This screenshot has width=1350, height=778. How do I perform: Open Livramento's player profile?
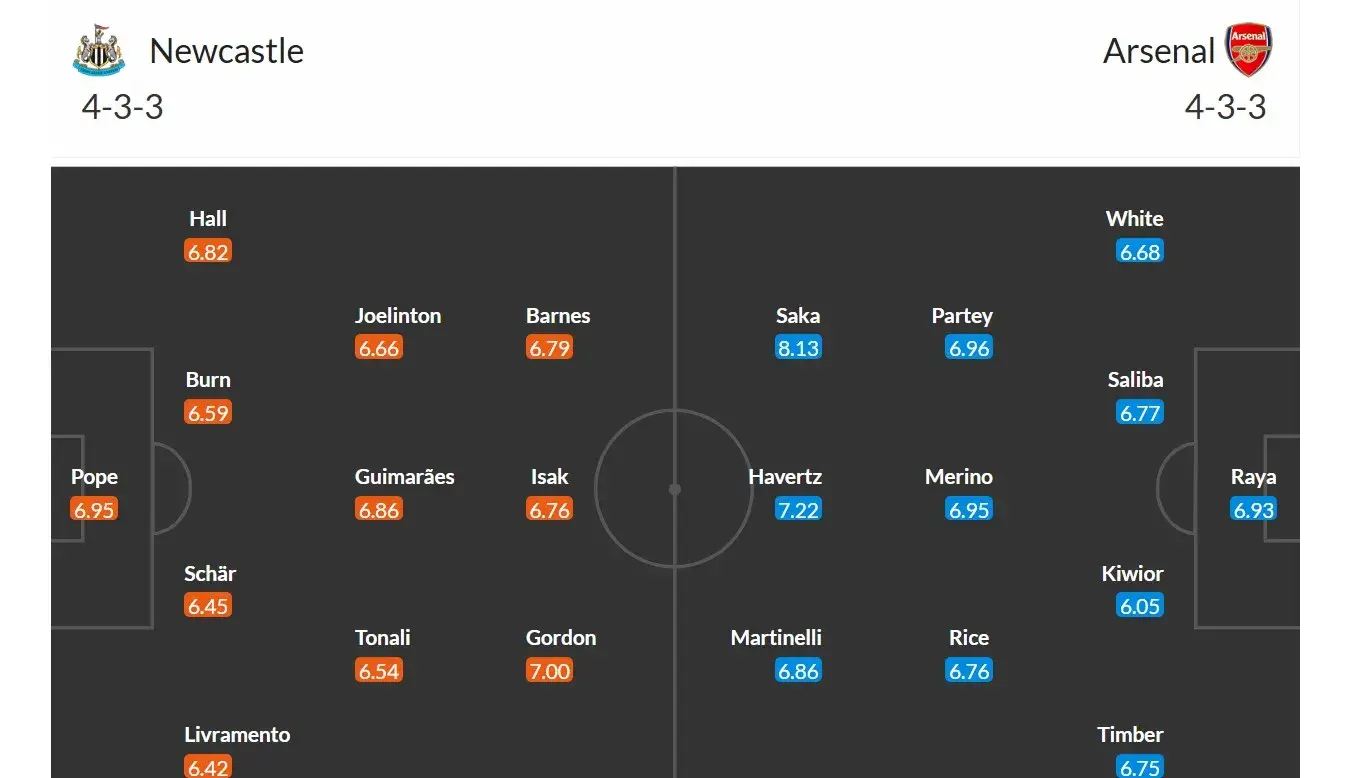(x=237, y=735)
